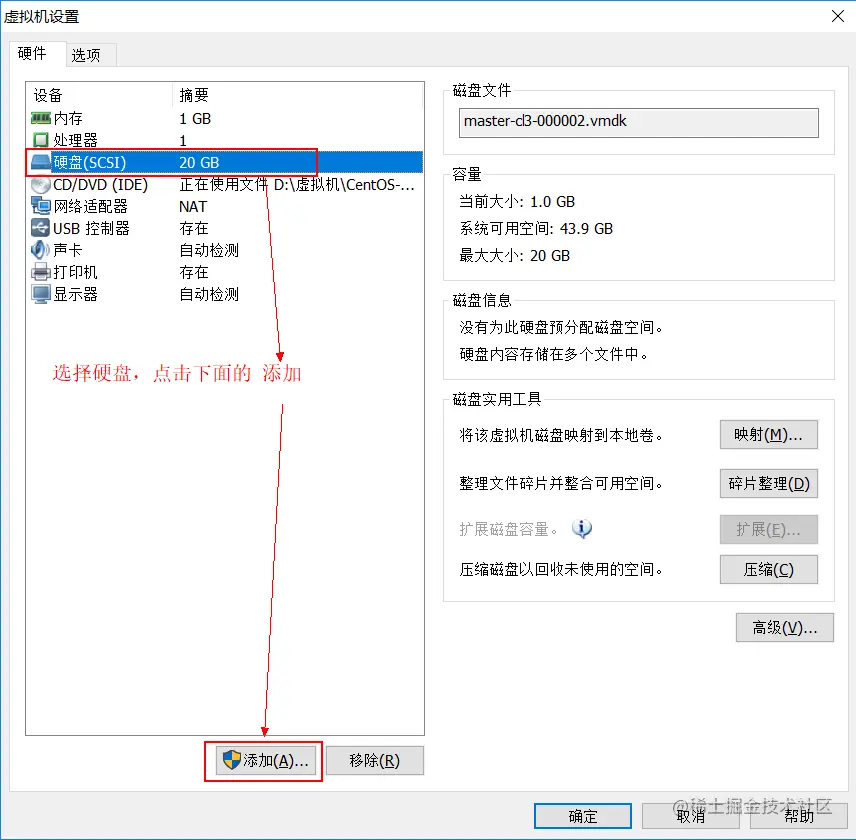Viewport: 856px width, 840px height.
Task: Click the printer (打印机) icon
Action: tap(41, 272)
